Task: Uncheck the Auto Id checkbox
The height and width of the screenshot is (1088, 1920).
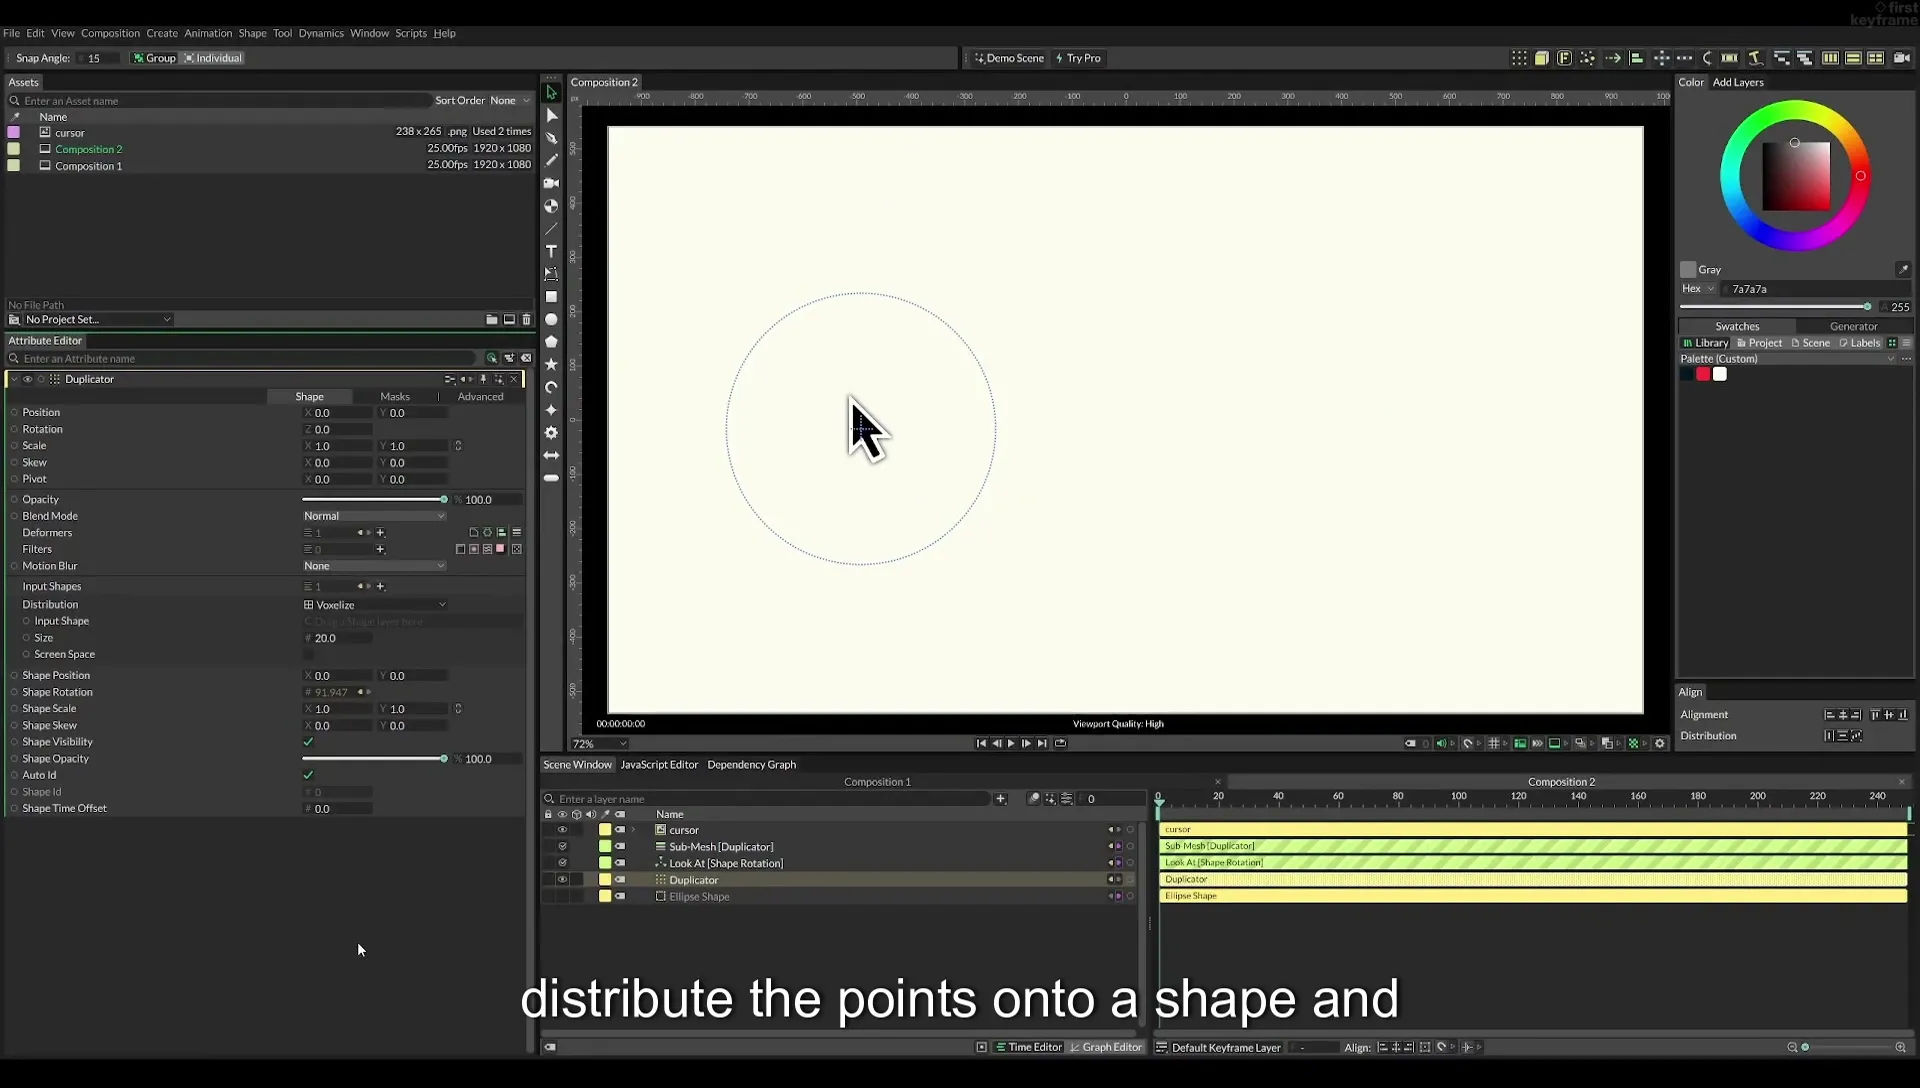Action: [308, 775]
